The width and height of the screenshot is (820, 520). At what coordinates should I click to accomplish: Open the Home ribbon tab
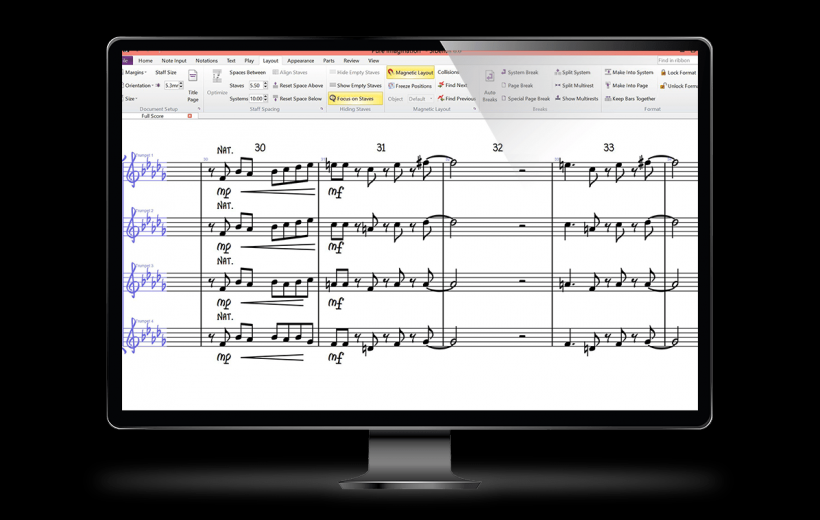click(x=145, y=61)
